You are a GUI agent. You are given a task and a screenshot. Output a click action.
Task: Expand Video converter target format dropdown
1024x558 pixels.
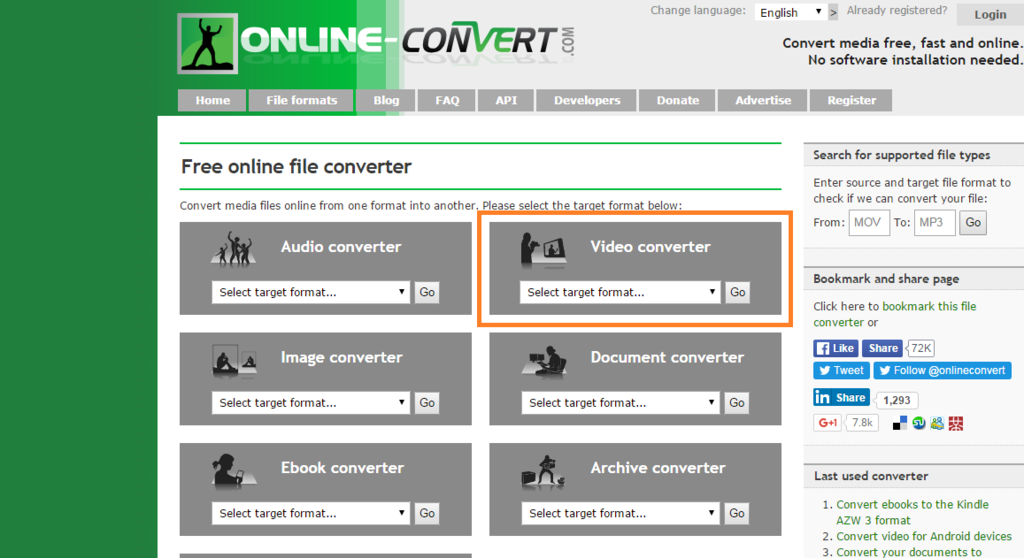[620, 292]
